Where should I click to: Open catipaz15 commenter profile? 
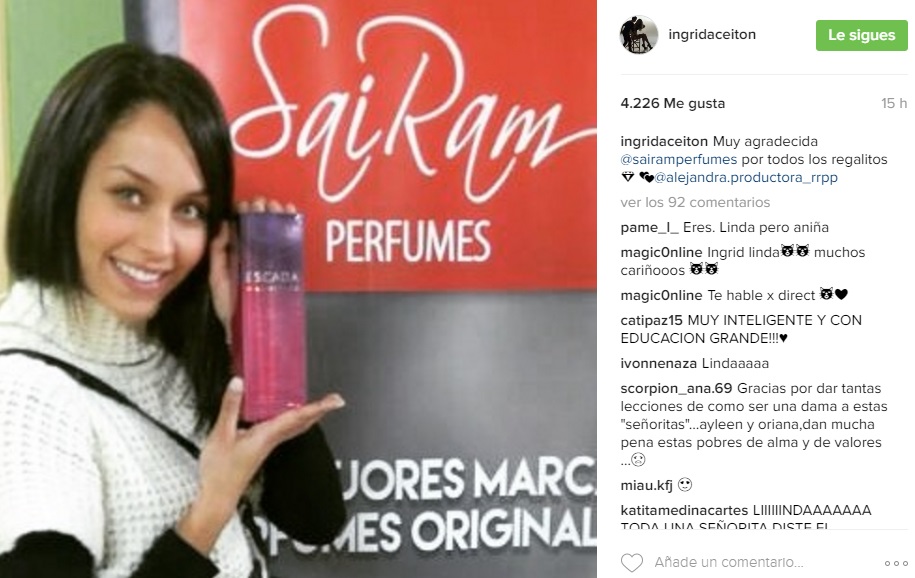pyautogui.click(x=651, y=320)
